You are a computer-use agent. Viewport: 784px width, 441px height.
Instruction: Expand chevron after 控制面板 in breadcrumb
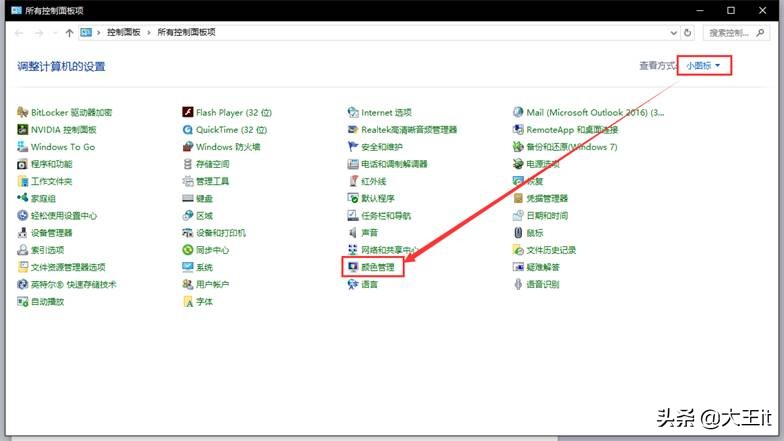148,32
